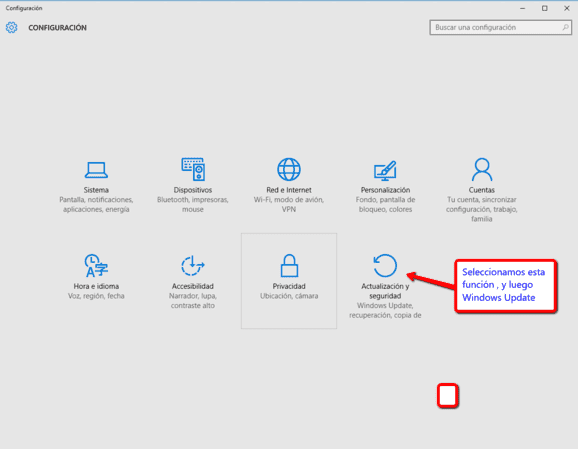Click the Configuración window title text
This screenshot has width=578, height=449.
pos(24,8)
